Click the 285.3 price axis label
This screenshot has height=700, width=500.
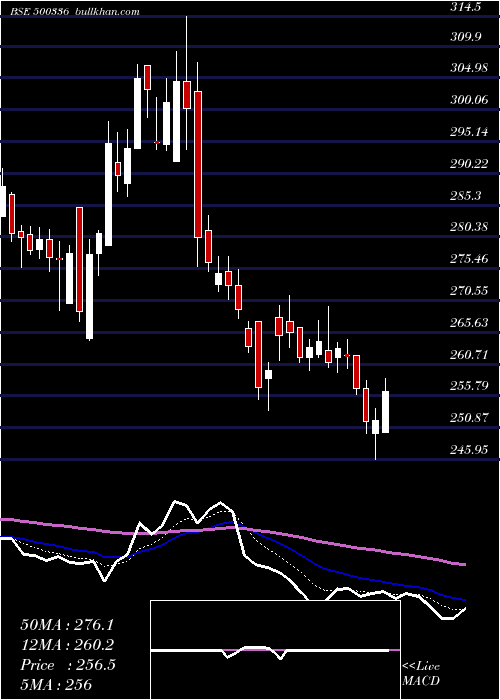(x=466, y=196)
